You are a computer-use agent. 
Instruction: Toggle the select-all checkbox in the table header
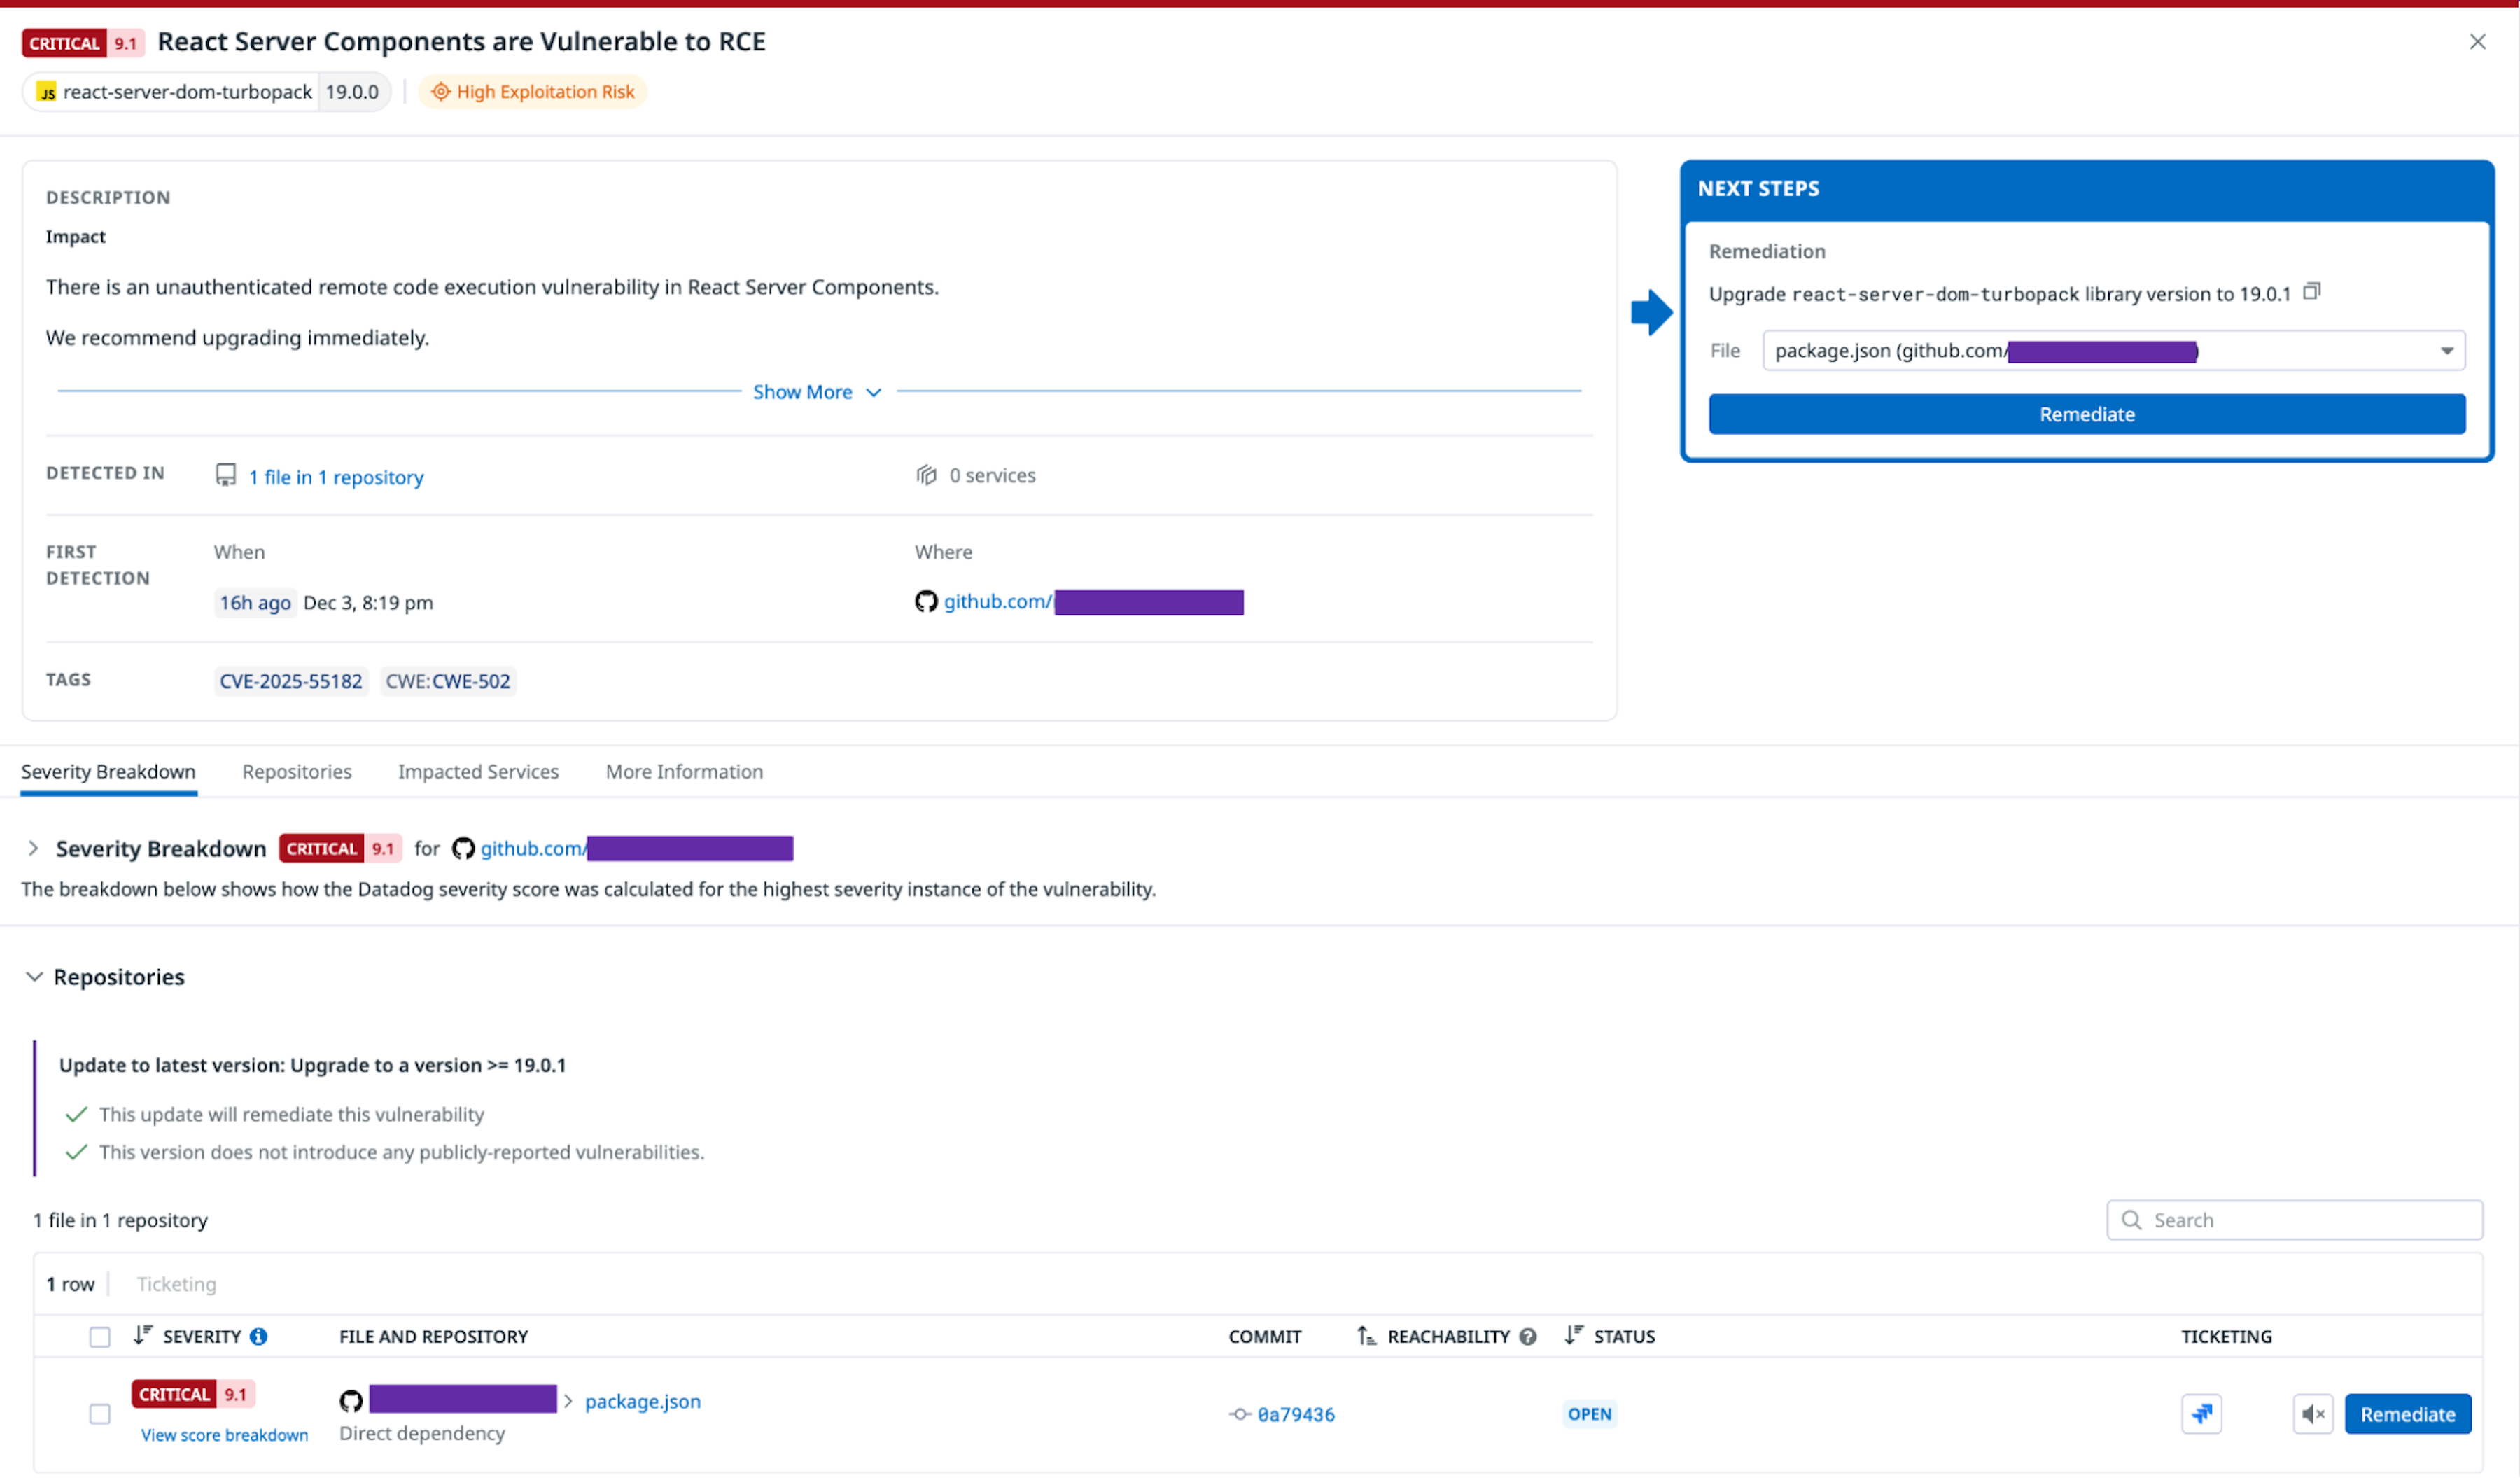(x=100, y=1336)
